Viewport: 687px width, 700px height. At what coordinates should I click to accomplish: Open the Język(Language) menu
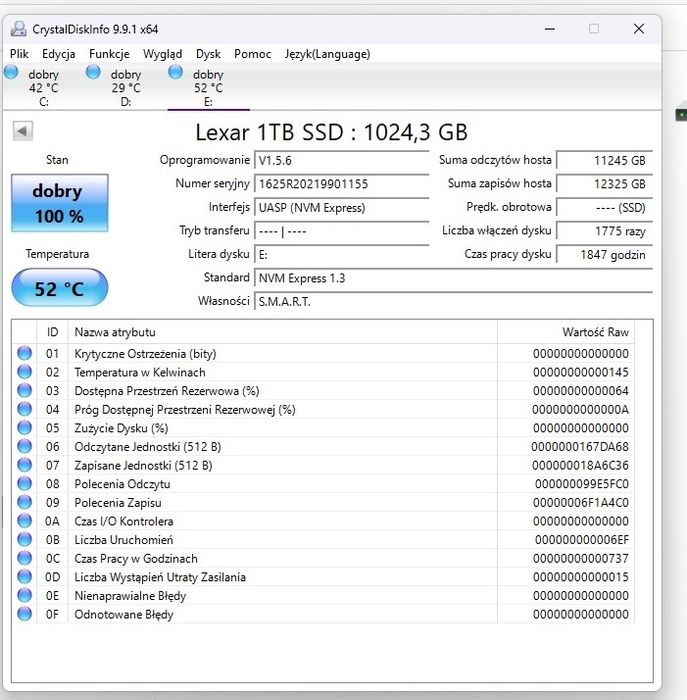coord(328,54)
